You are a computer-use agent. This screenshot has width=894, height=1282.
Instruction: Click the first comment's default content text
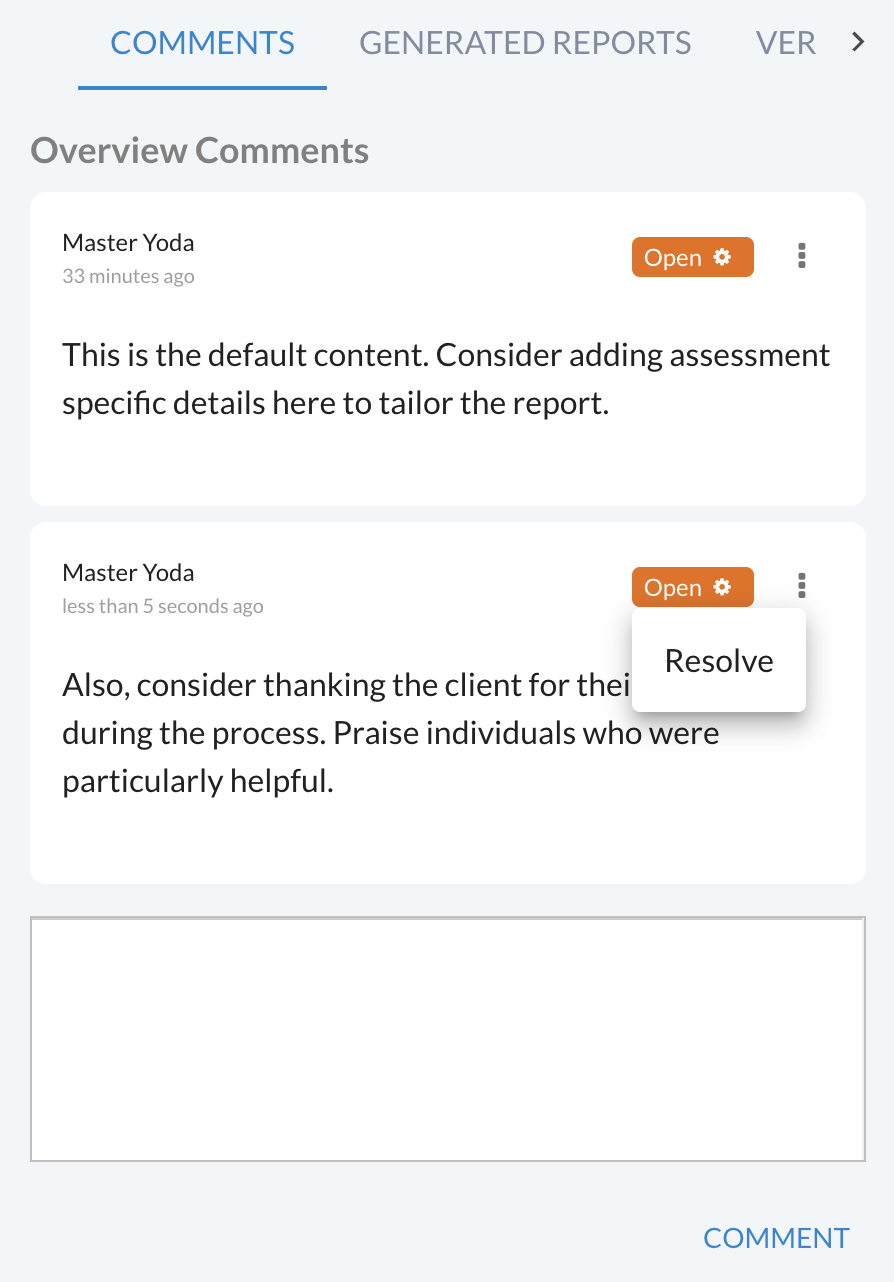[x=446, y=379]
